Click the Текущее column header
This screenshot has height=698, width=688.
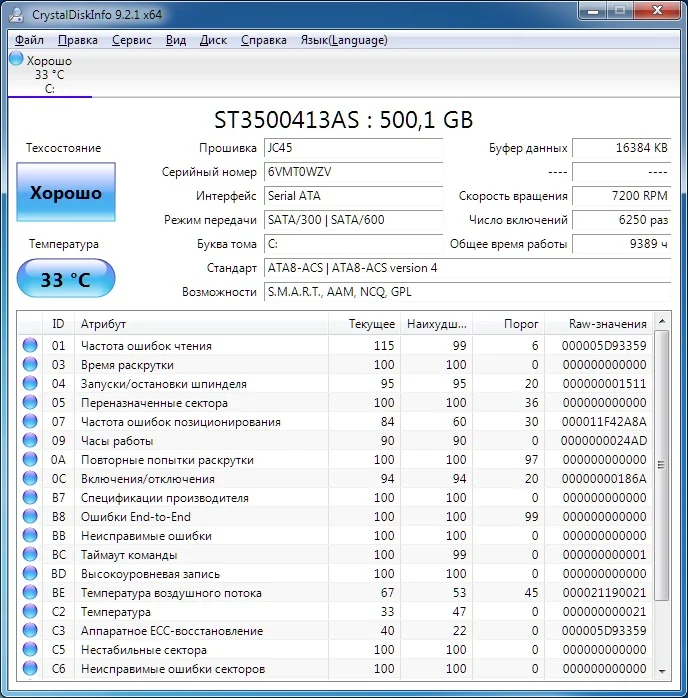coord(364,324)
